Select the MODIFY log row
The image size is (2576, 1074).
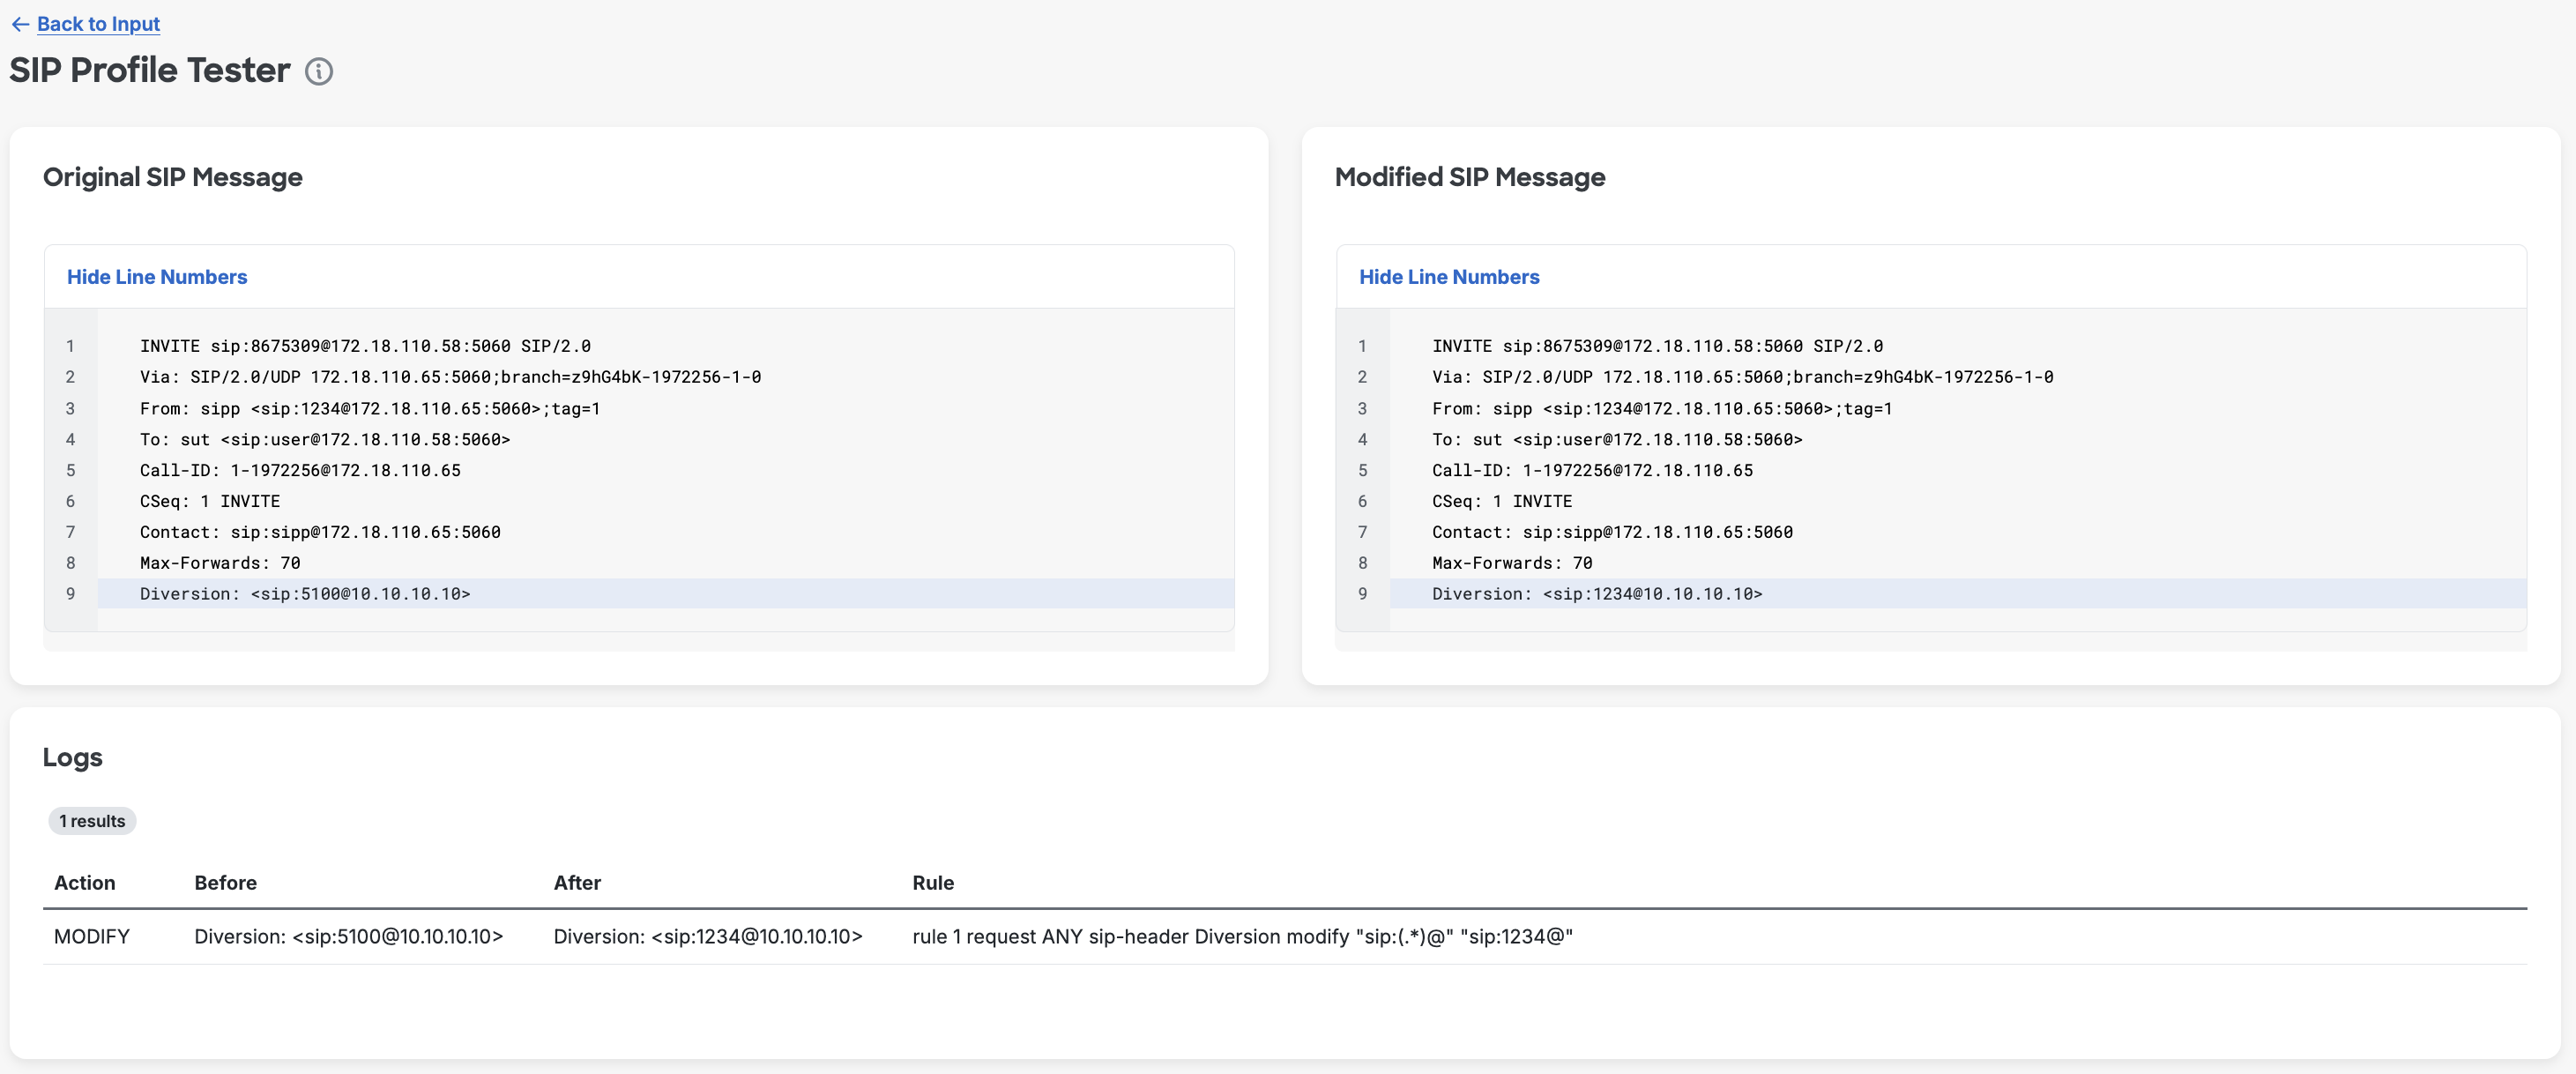1285,937
